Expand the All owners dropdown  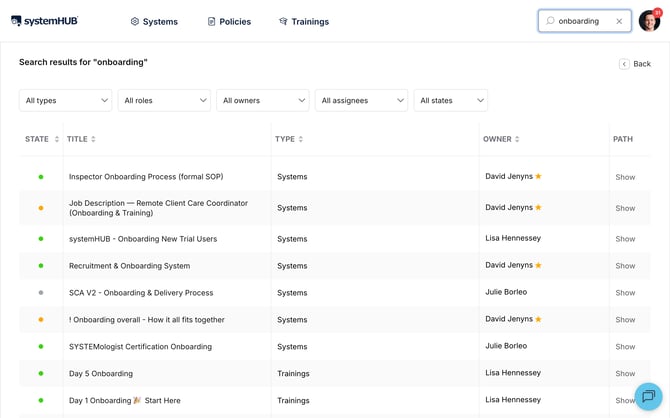click(263, 100)
